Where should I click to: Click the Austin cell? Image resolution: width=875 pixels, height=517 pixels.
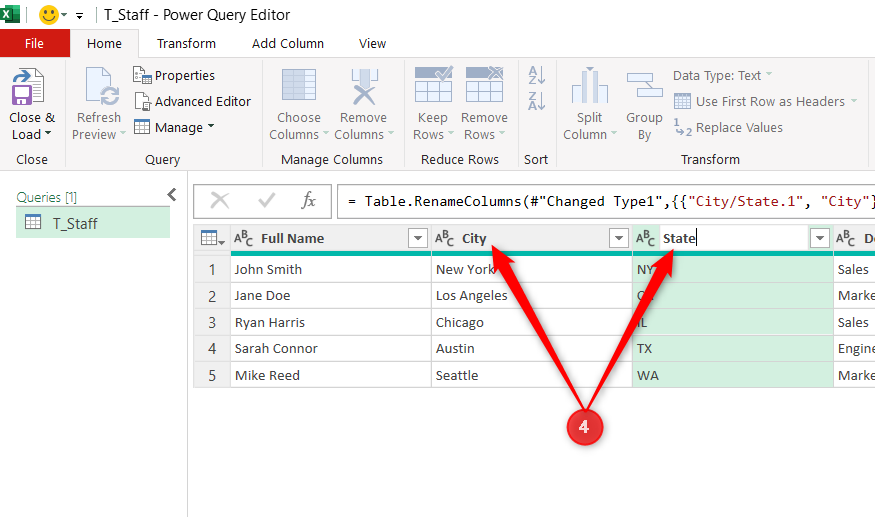(532, 349)
